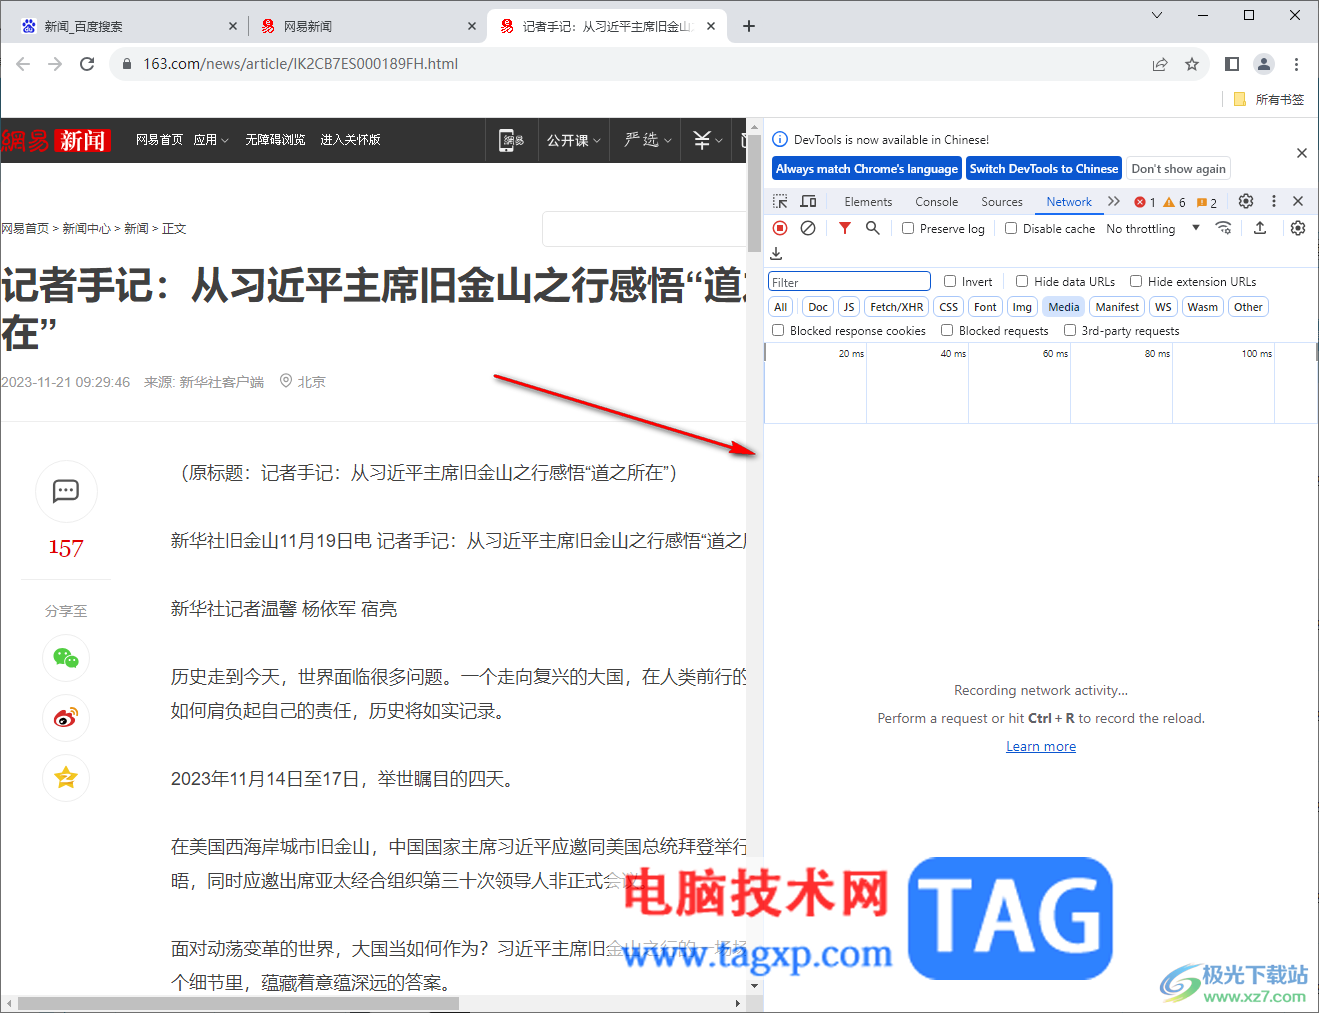Toggle the Invert filter checkbox
The image size is (1319, 1013).
tap(949, 281)
